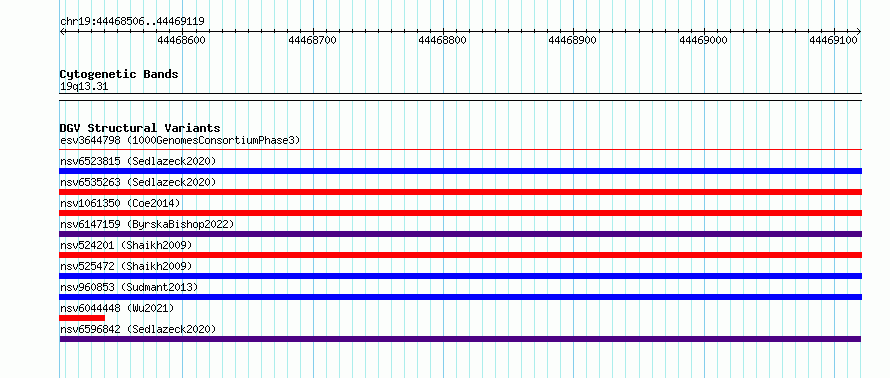
Task: Select the 19q13.31 band label
Action: pos(84,87)
